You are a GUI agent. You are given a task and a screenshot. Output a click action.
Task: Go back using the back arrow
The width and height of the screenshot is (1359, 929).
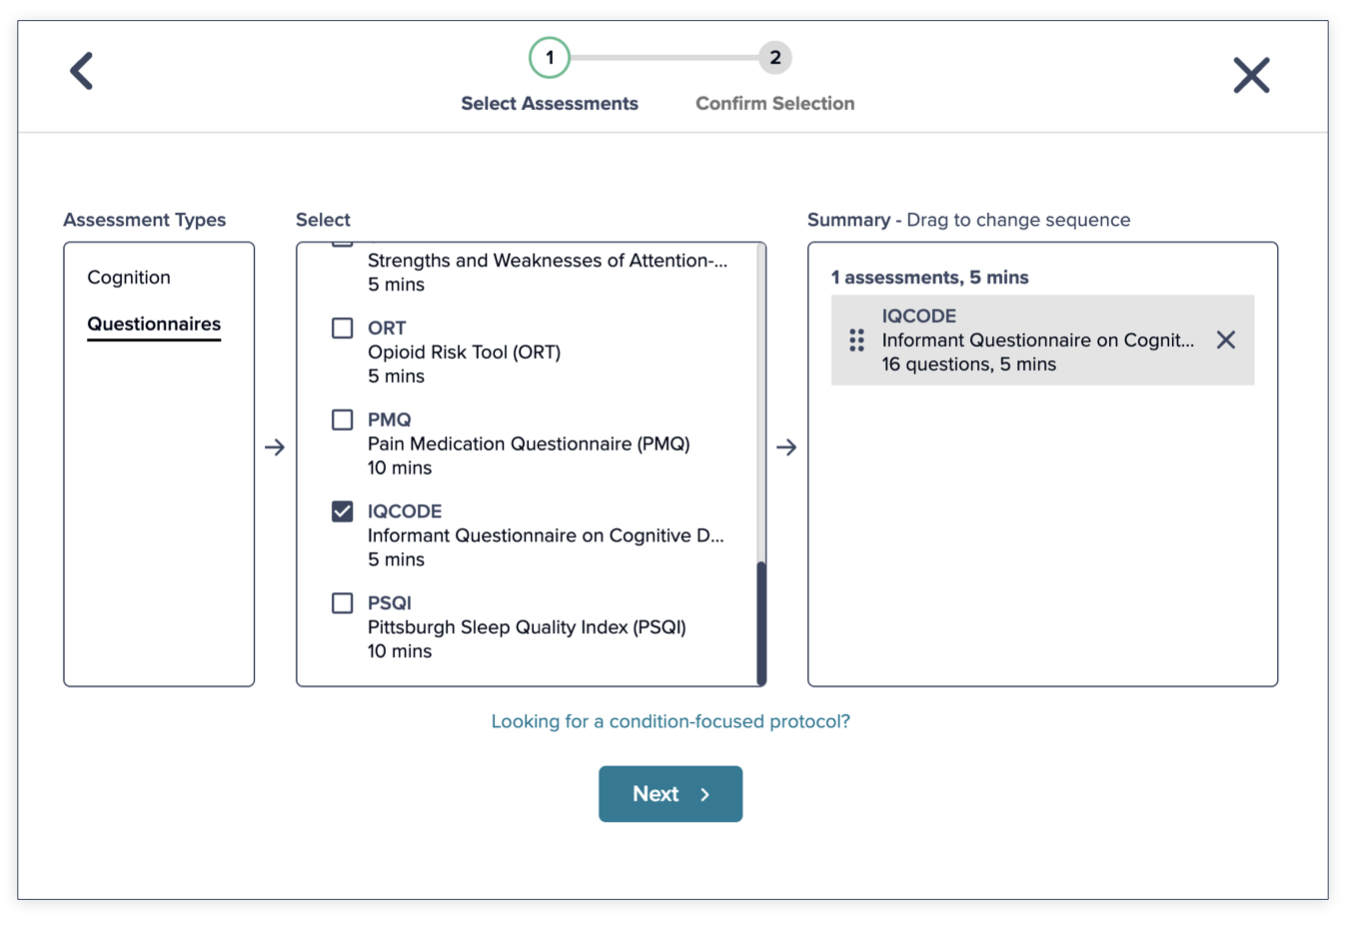(82, 70)
